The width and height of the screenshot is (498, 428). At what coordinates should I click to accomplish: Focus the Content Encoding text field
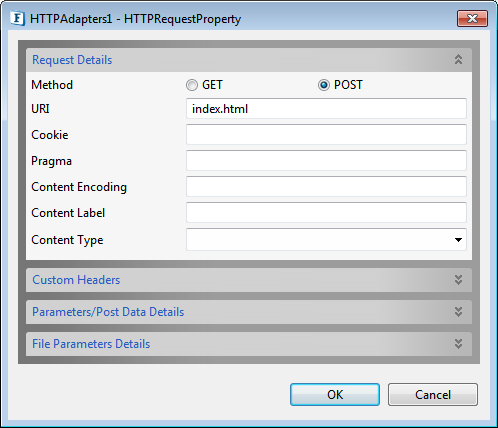point(326,187)
